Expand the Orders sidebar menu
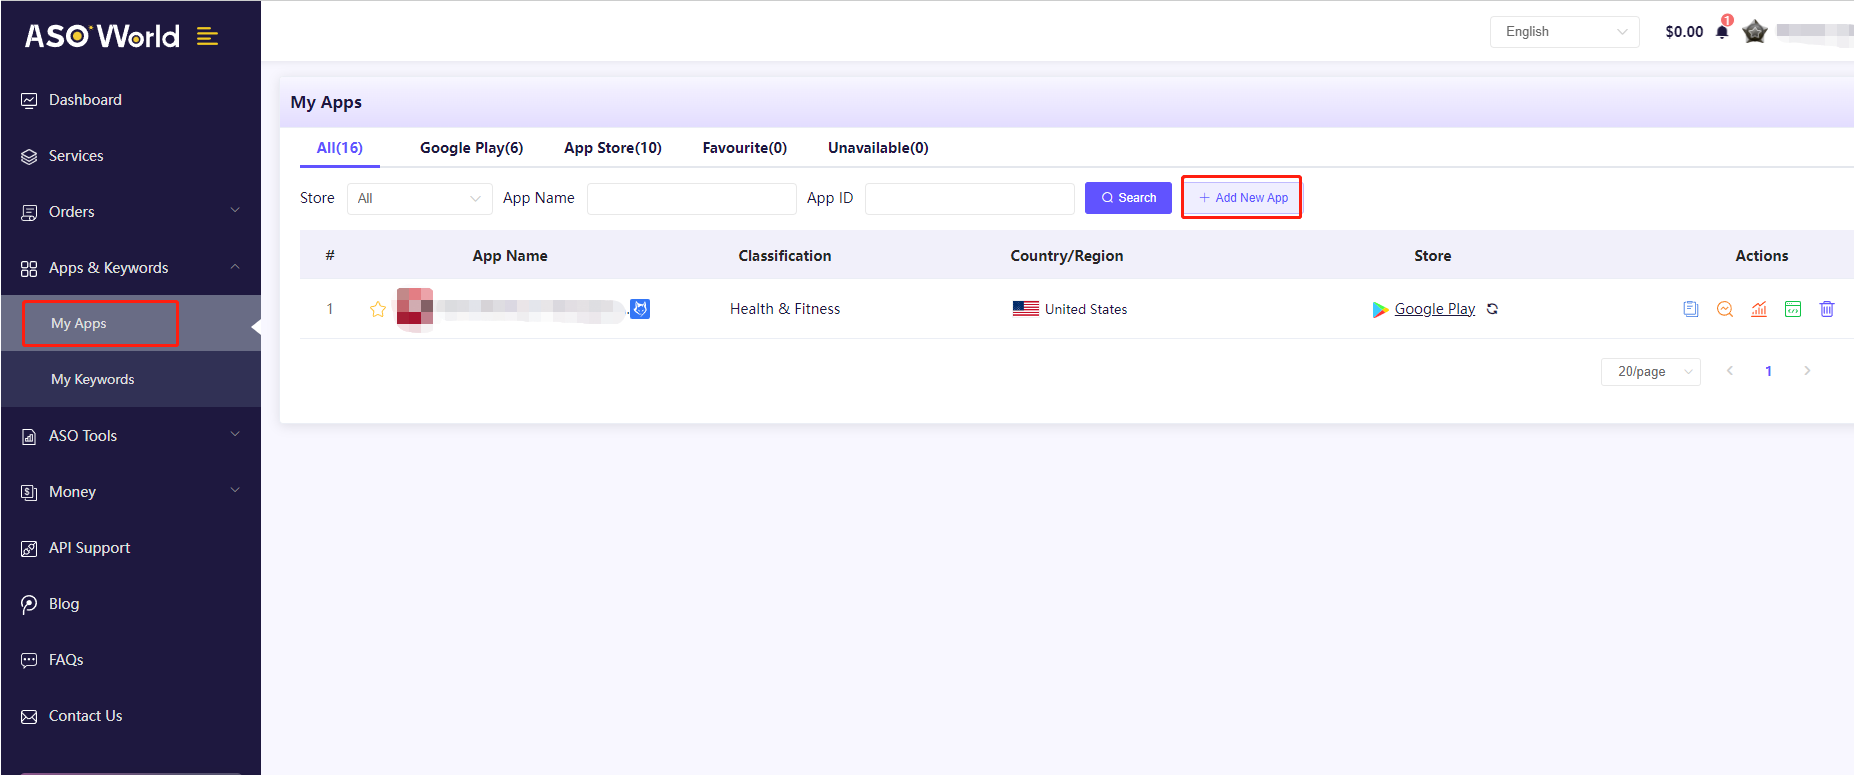The image size is (1854, 775). 130,212
